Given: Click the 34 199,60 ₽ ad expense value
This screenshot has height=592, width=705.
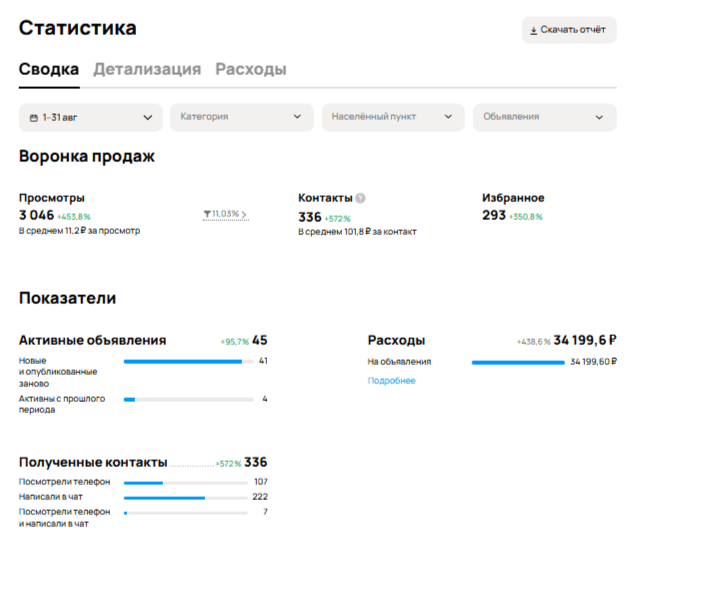Looking at the screenshot, I should point(593,362).
